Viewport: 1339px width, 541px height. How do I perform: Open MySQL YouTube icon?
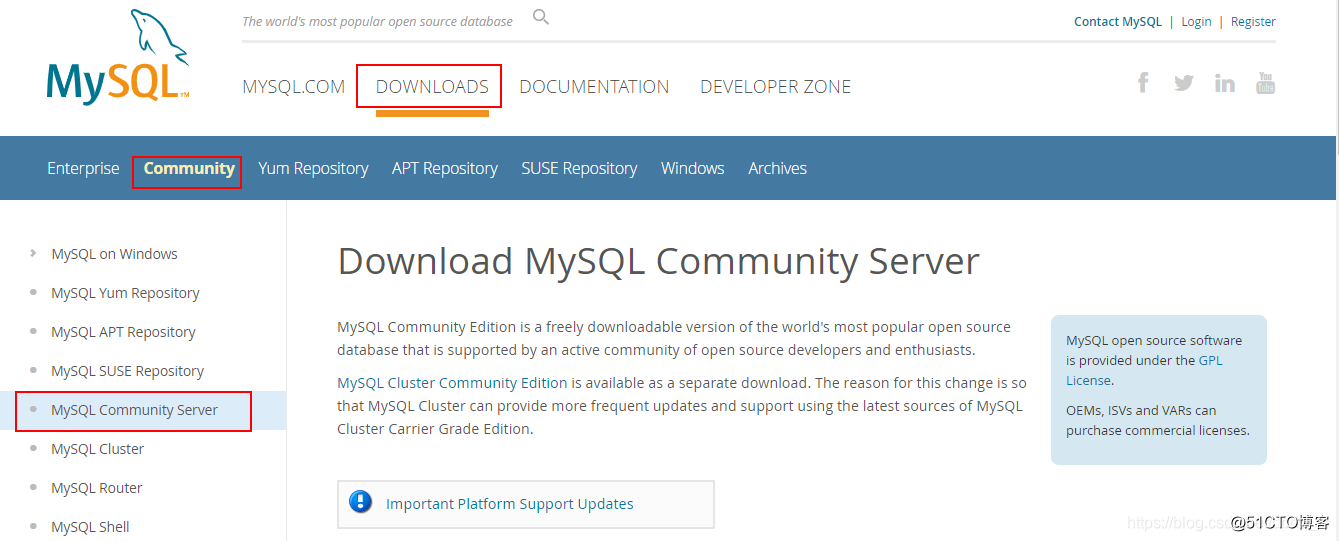(1266, 83)
